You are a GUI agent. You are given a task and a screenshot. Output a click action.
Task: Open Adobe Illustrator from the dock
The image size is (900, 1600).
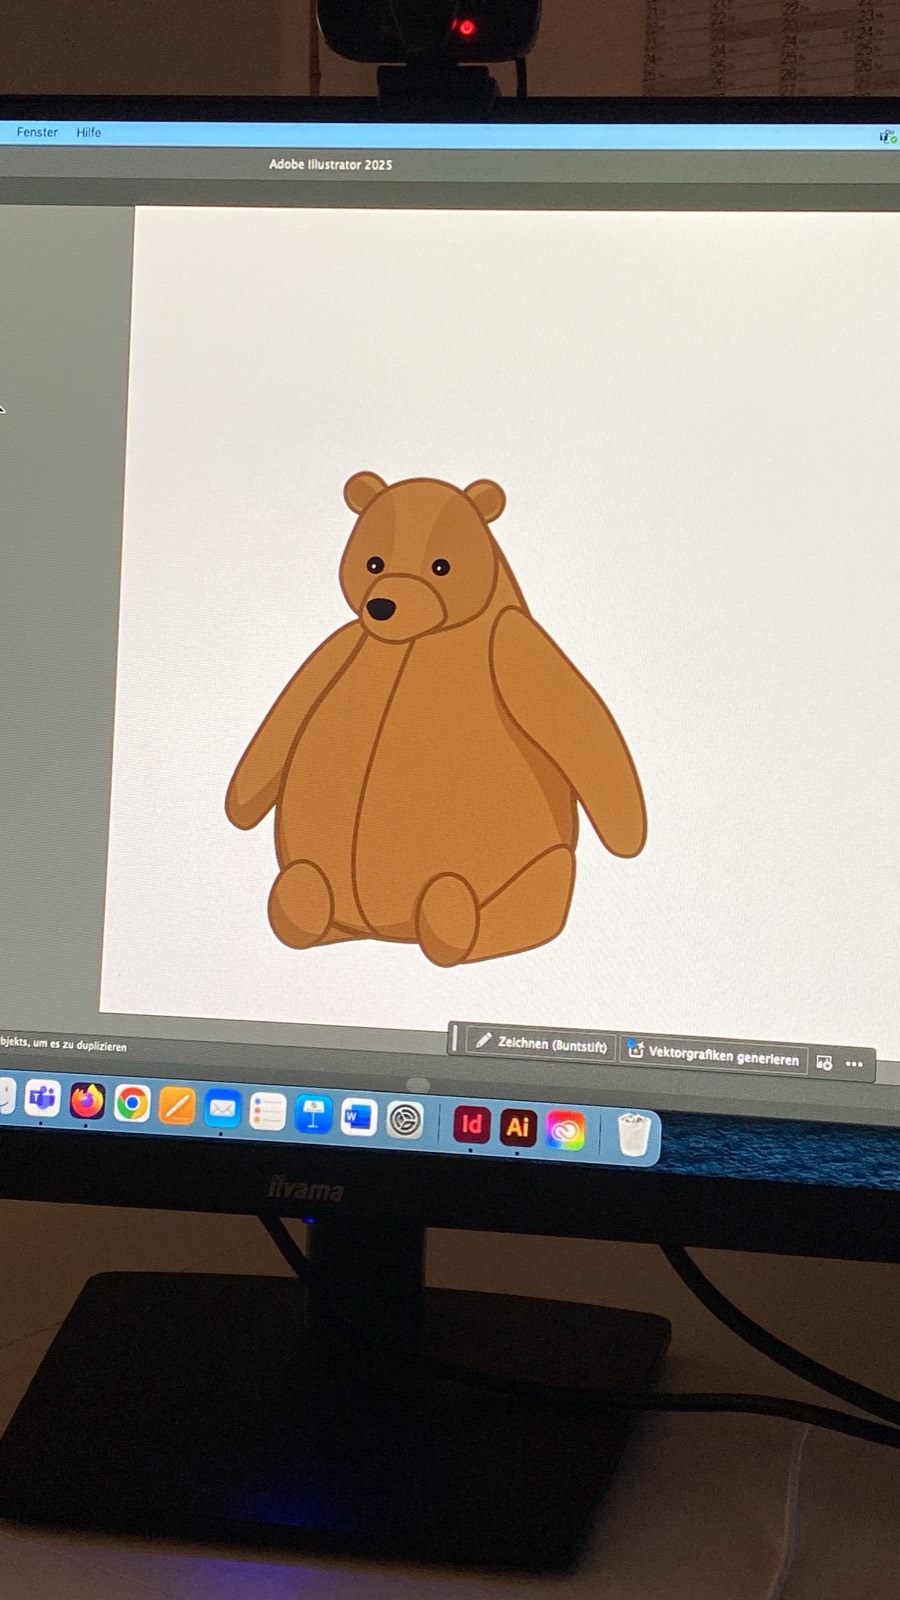pos(517,1127)
